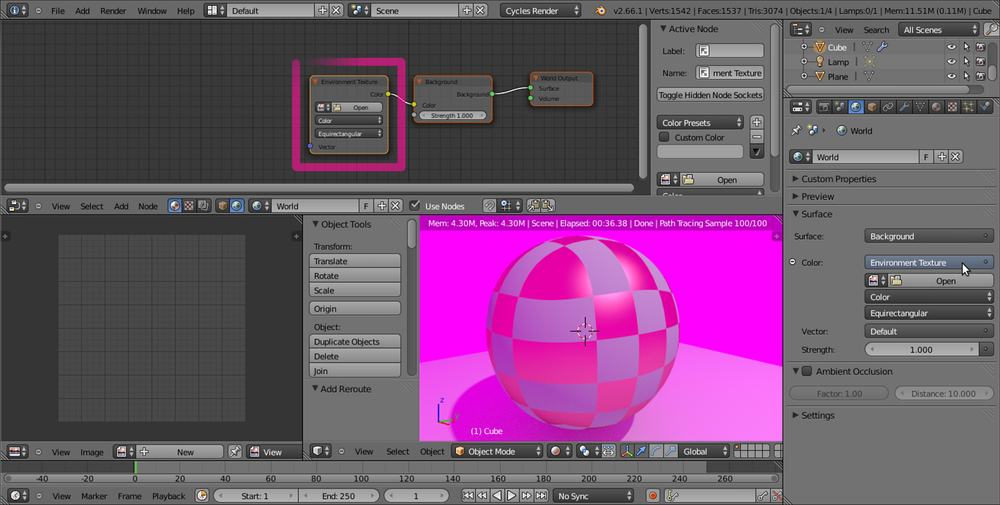Expand the Settings panel in World properties
The width and height of the screenshot is (1000, 505).
tap(817, 415)
